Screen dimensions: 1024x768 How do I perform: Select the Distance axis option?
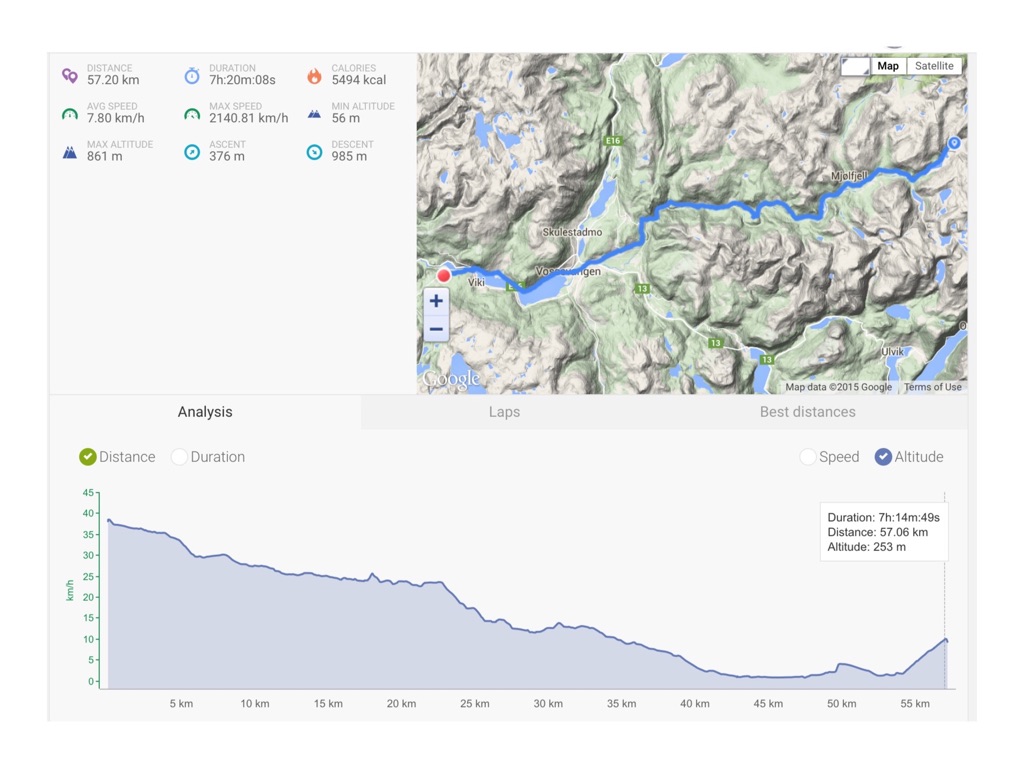click(88, 457)
